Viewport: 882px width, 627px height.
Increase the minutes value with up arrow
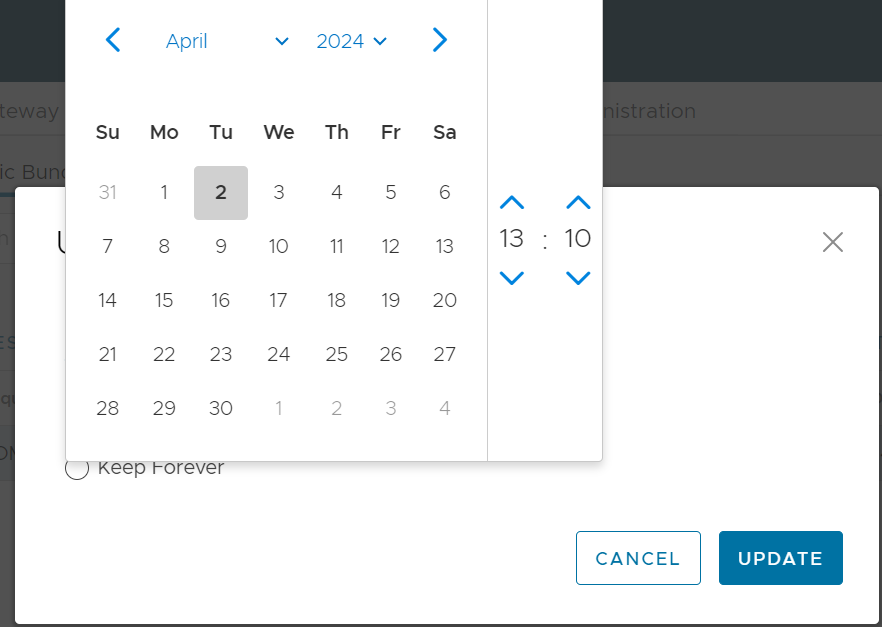(x=578, y=203)
